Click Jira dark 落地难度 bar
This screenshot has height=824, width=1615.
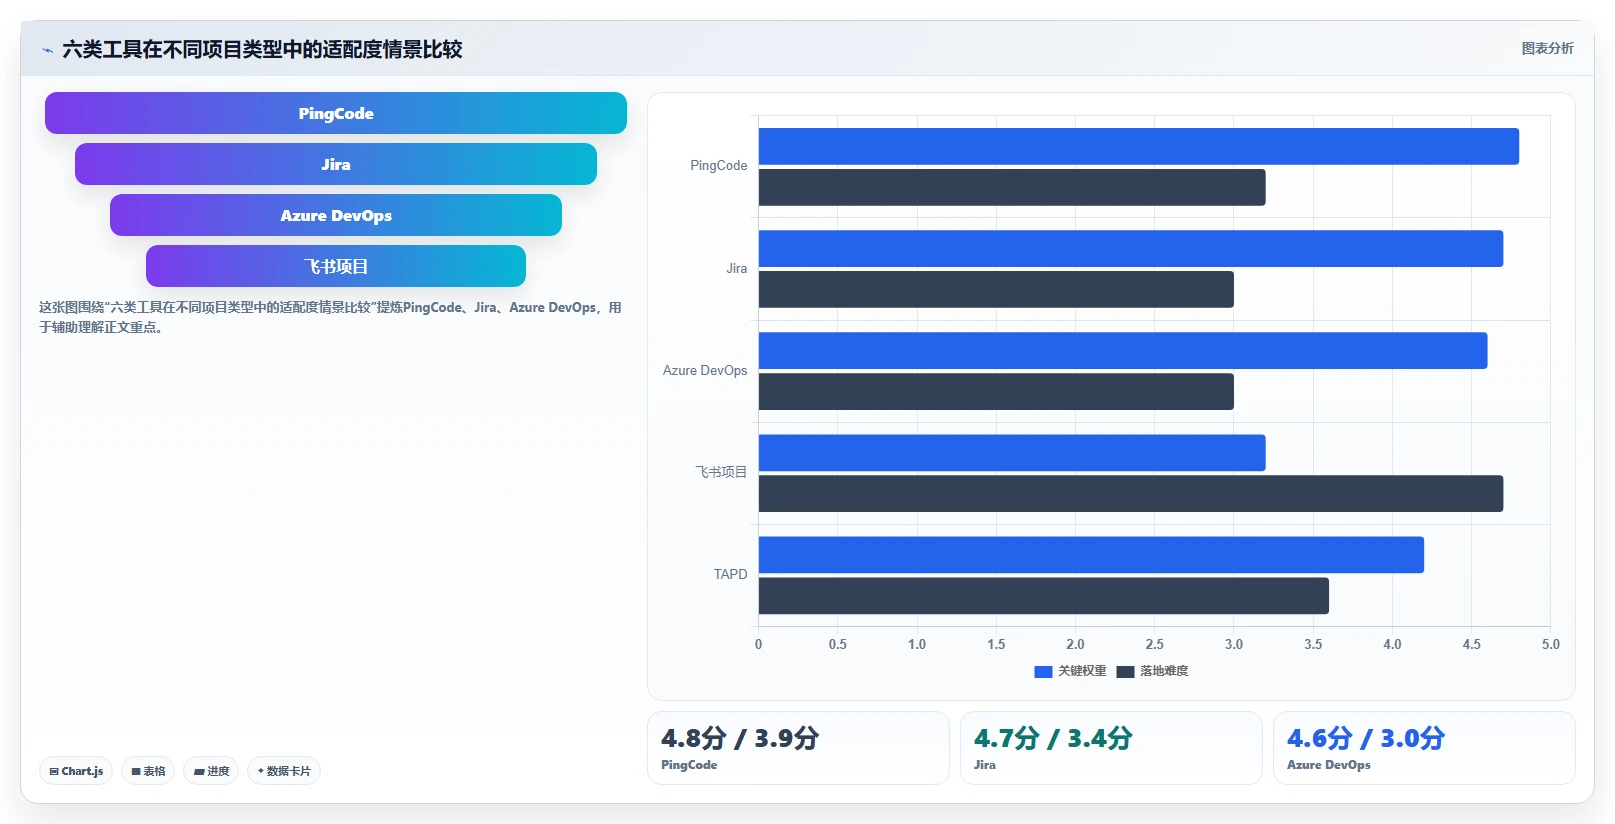pos(996,290)
